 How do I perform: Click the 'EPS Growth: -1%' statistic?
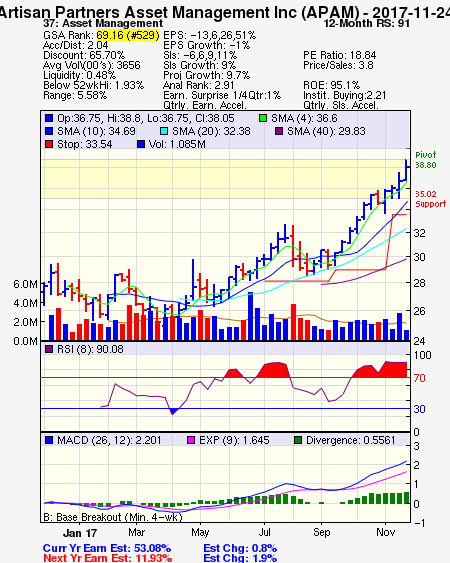click(x=207, y=45)
